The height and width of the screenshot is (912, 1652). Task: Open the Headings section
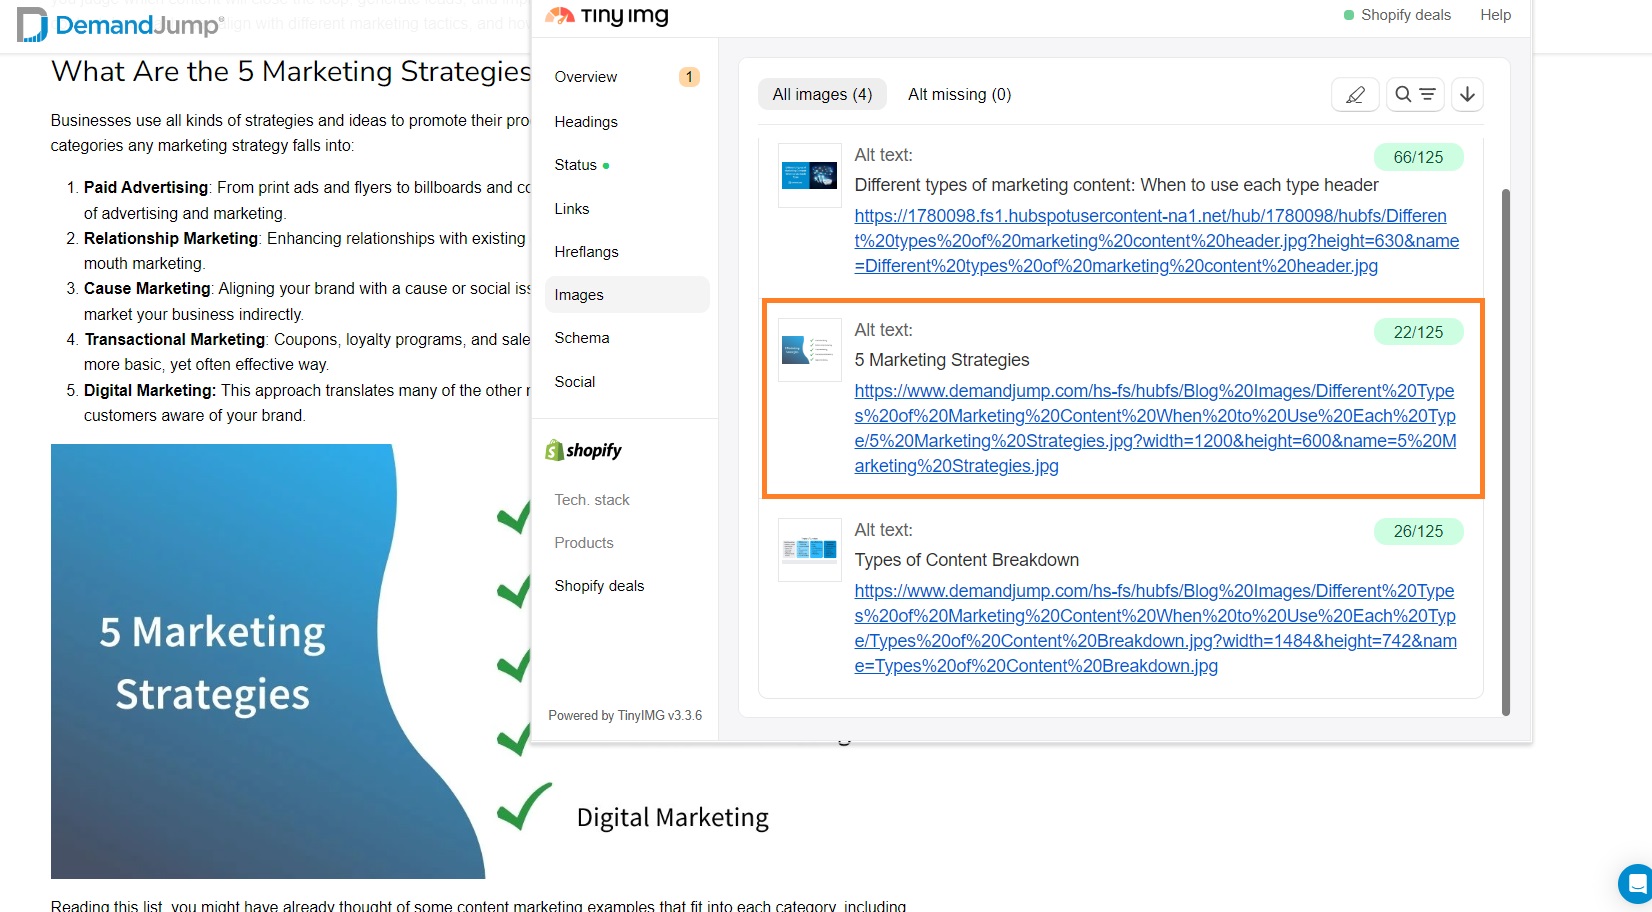coord(585,121)
